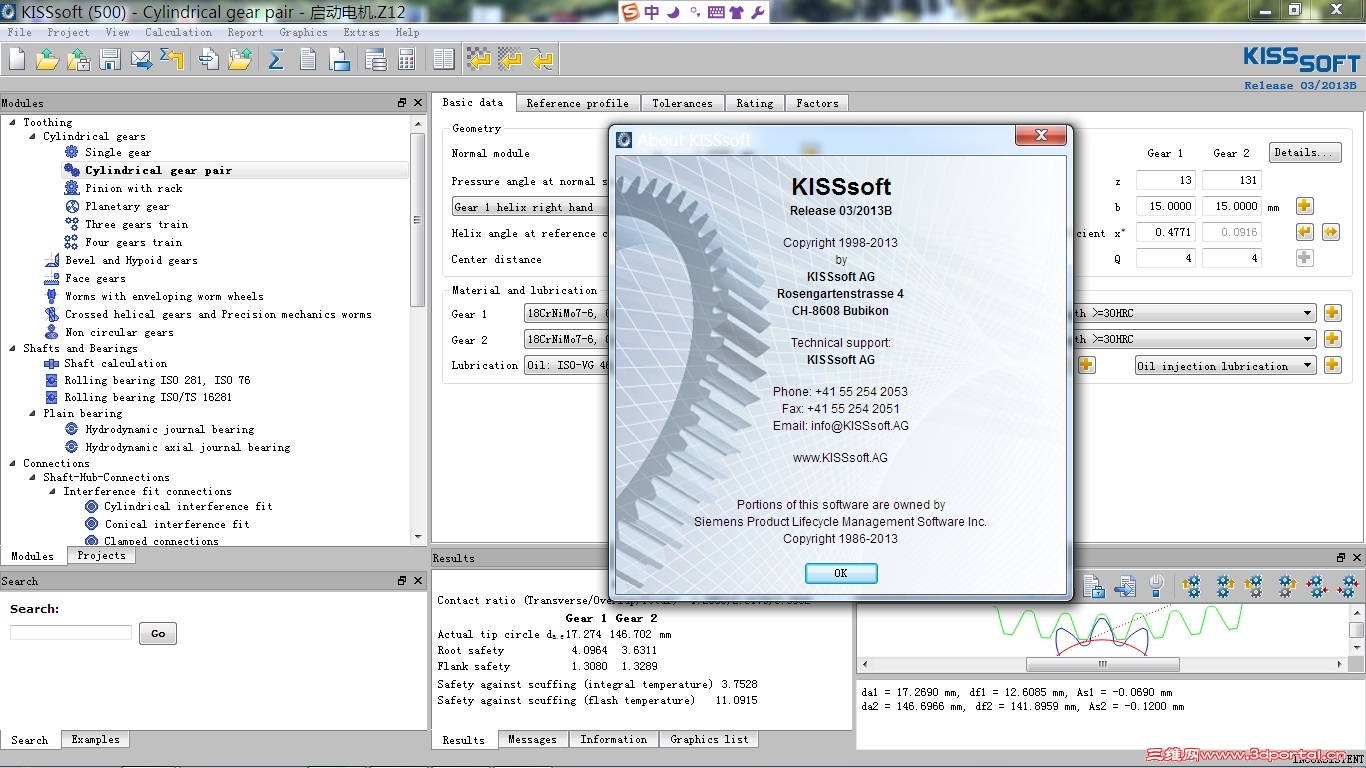Click OK in About KISSsoft dialog

[841, 573]
